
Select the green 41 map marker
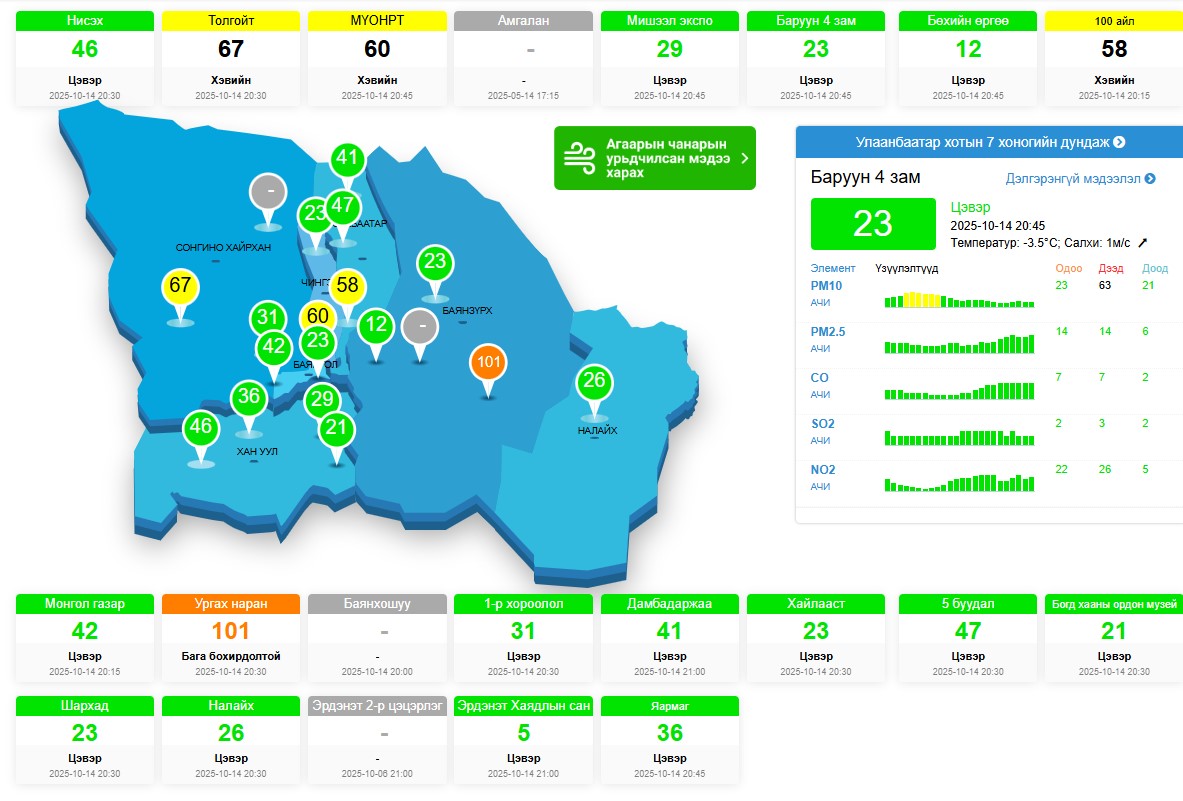pos(346,158)
